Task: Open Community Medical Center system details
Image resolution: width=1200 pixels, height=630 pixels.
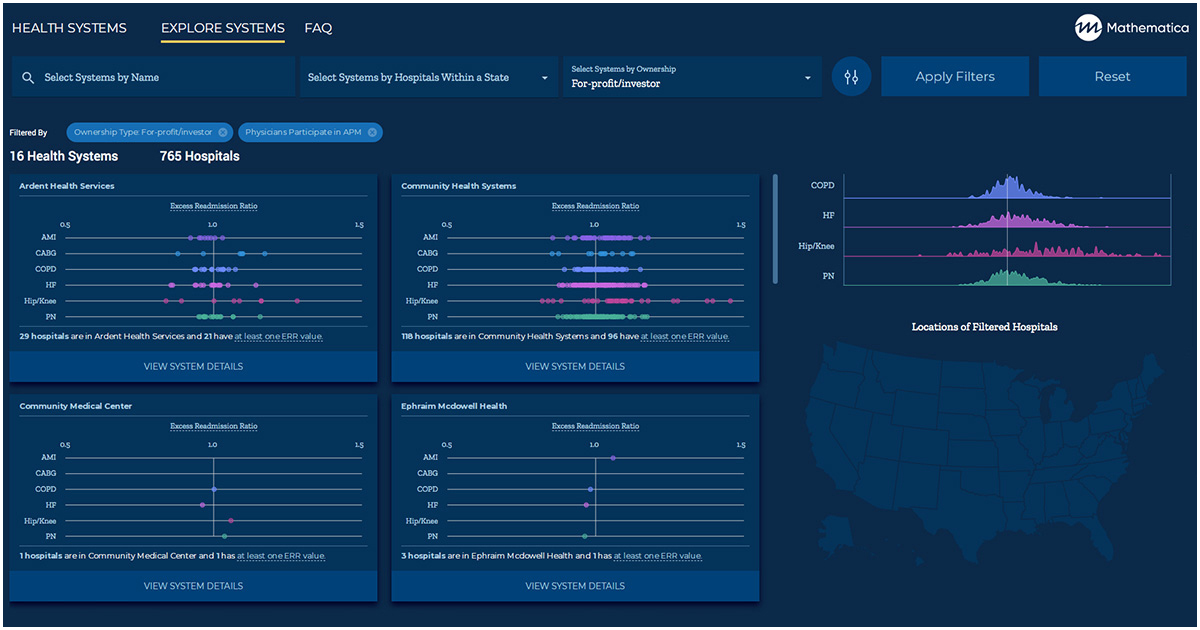Action: pos(193,586)
